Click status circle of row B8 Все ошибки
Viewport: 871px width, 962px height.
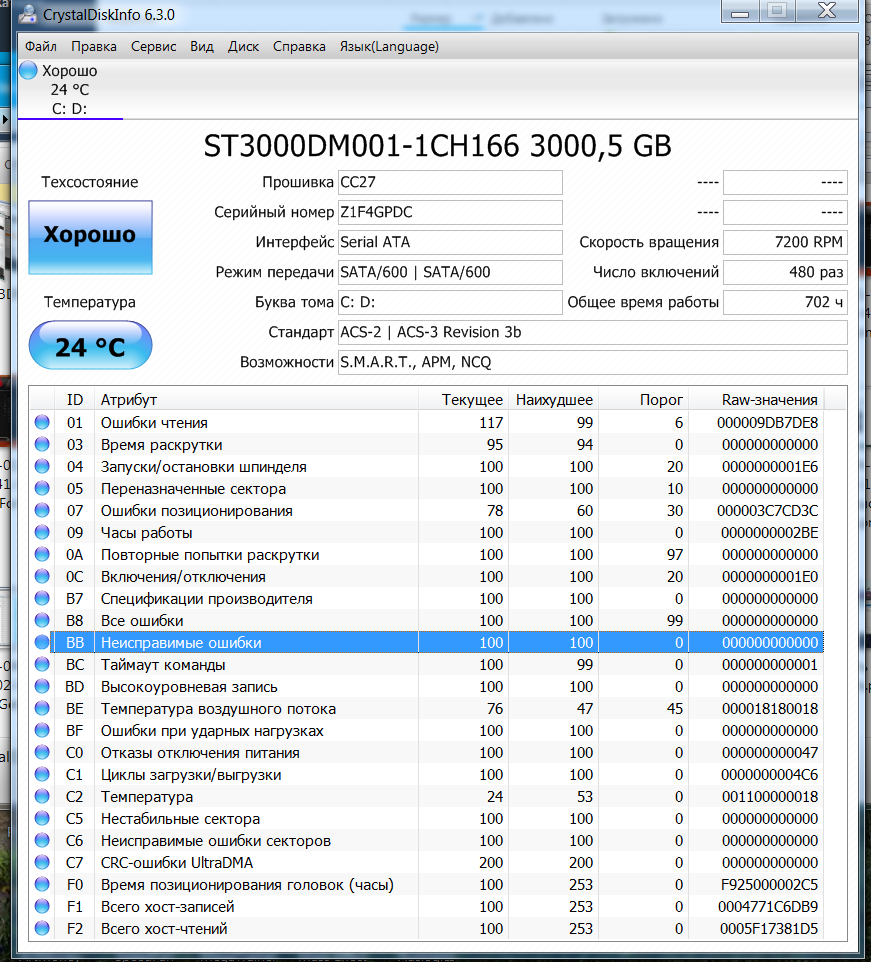(42, 620)
